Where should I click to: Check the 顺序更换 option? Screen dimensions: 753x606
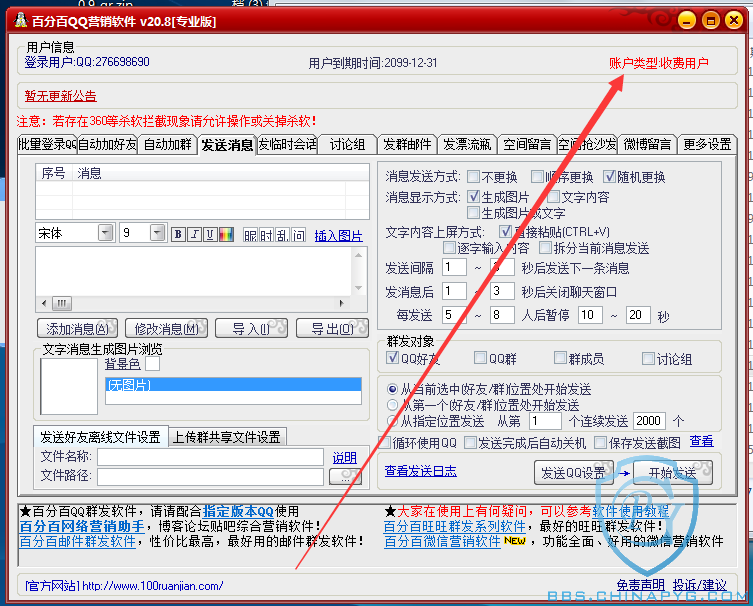click(537, 177)
